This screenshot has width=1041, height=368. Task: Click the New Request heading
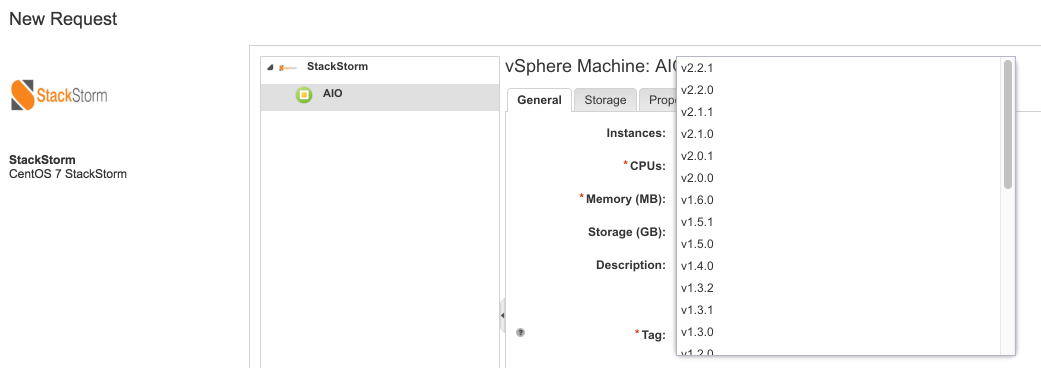coord(63,19)
